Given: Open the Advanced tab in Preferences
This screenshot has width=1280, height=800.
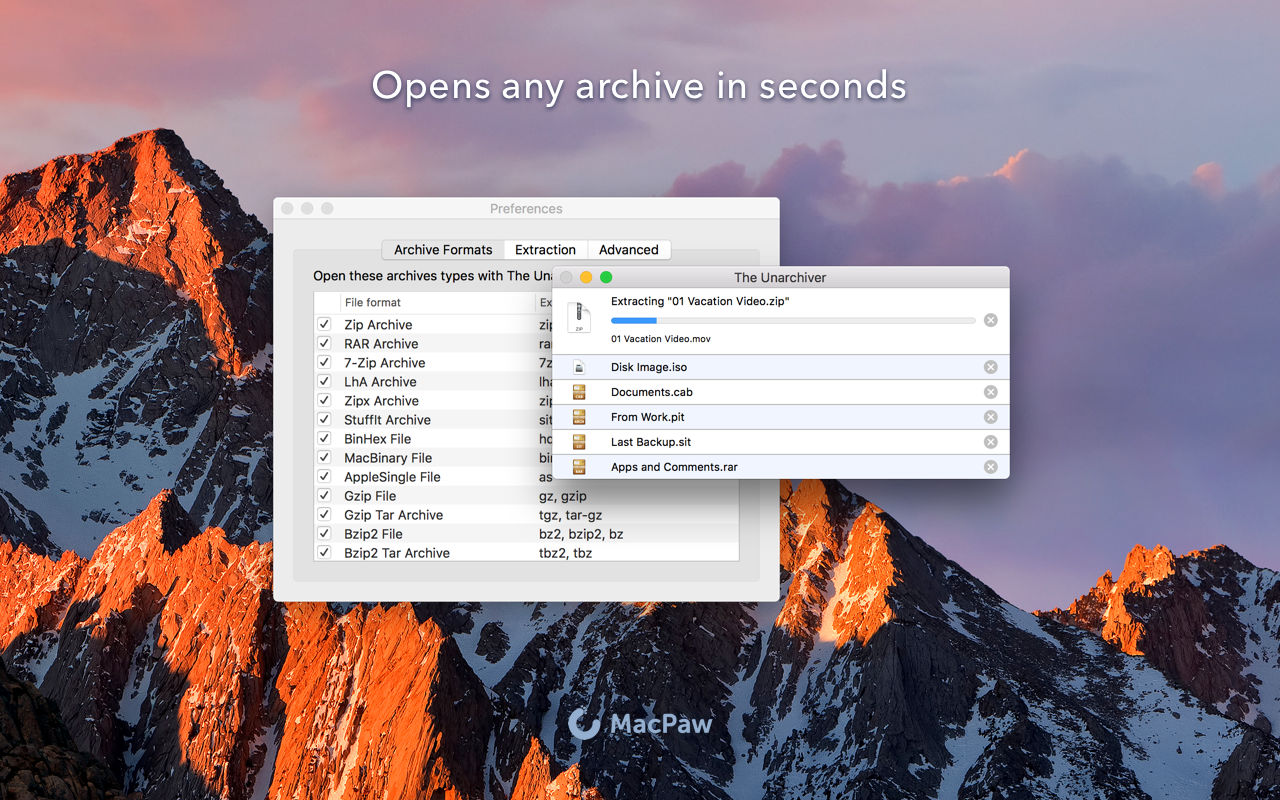Looking at the screenshot, I should point(628,250).
